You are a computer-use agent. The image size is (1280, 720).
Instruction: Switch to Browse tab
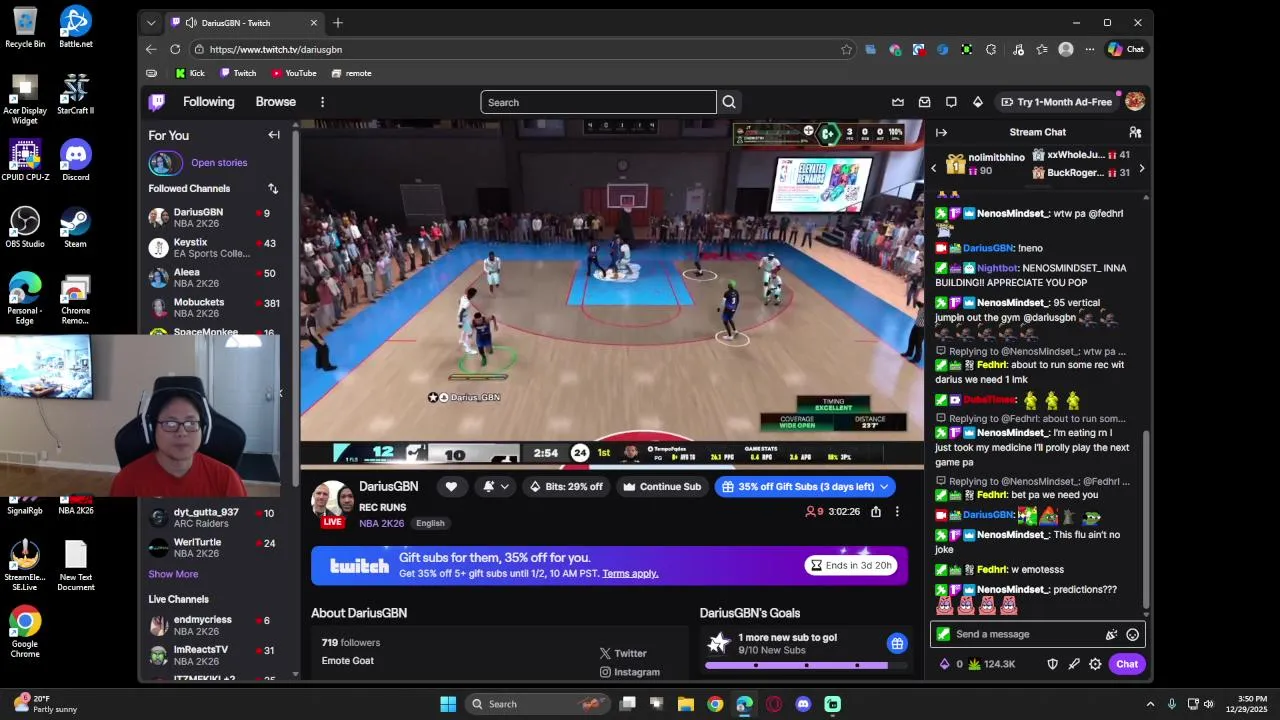click(x=275, y=102)
